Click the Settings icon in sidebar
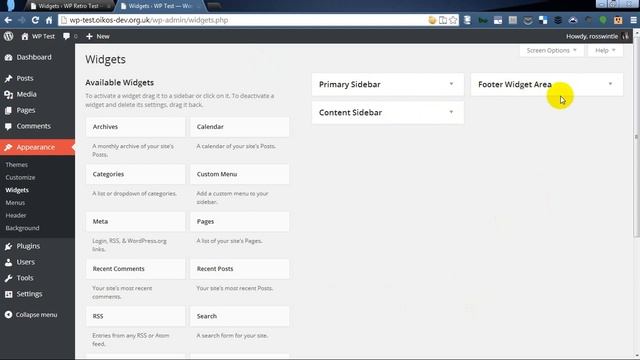Image resolution: width=640 pixels, height=360 pixels. click(9, 294)
